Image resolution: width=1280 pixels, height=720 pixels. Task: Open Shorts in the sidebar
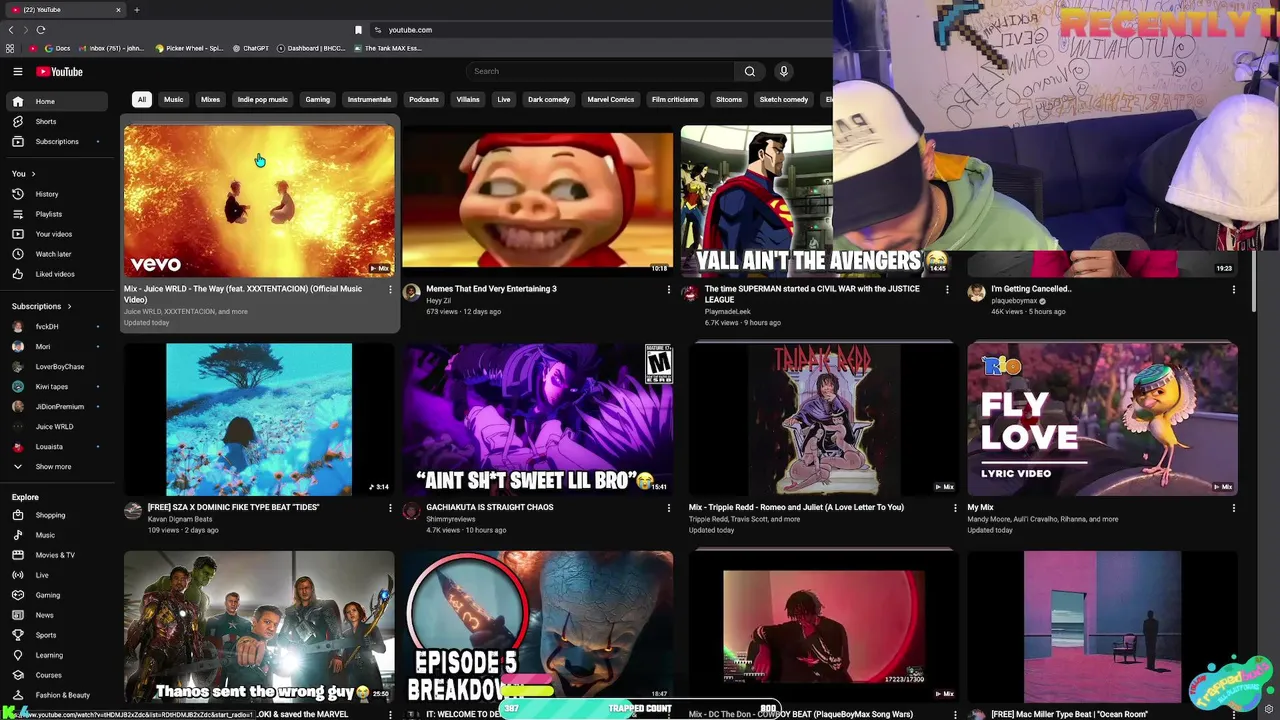pyautogui.click(x=57, y=121)
